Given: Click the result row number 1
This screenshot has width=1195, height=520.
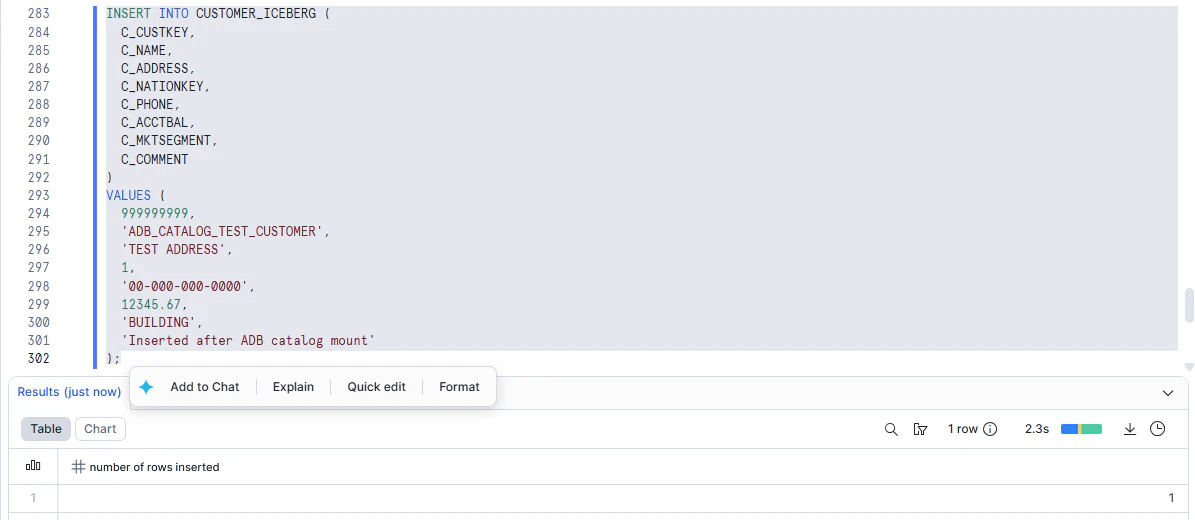Looking at the screenshot, I should click(33, 498).
